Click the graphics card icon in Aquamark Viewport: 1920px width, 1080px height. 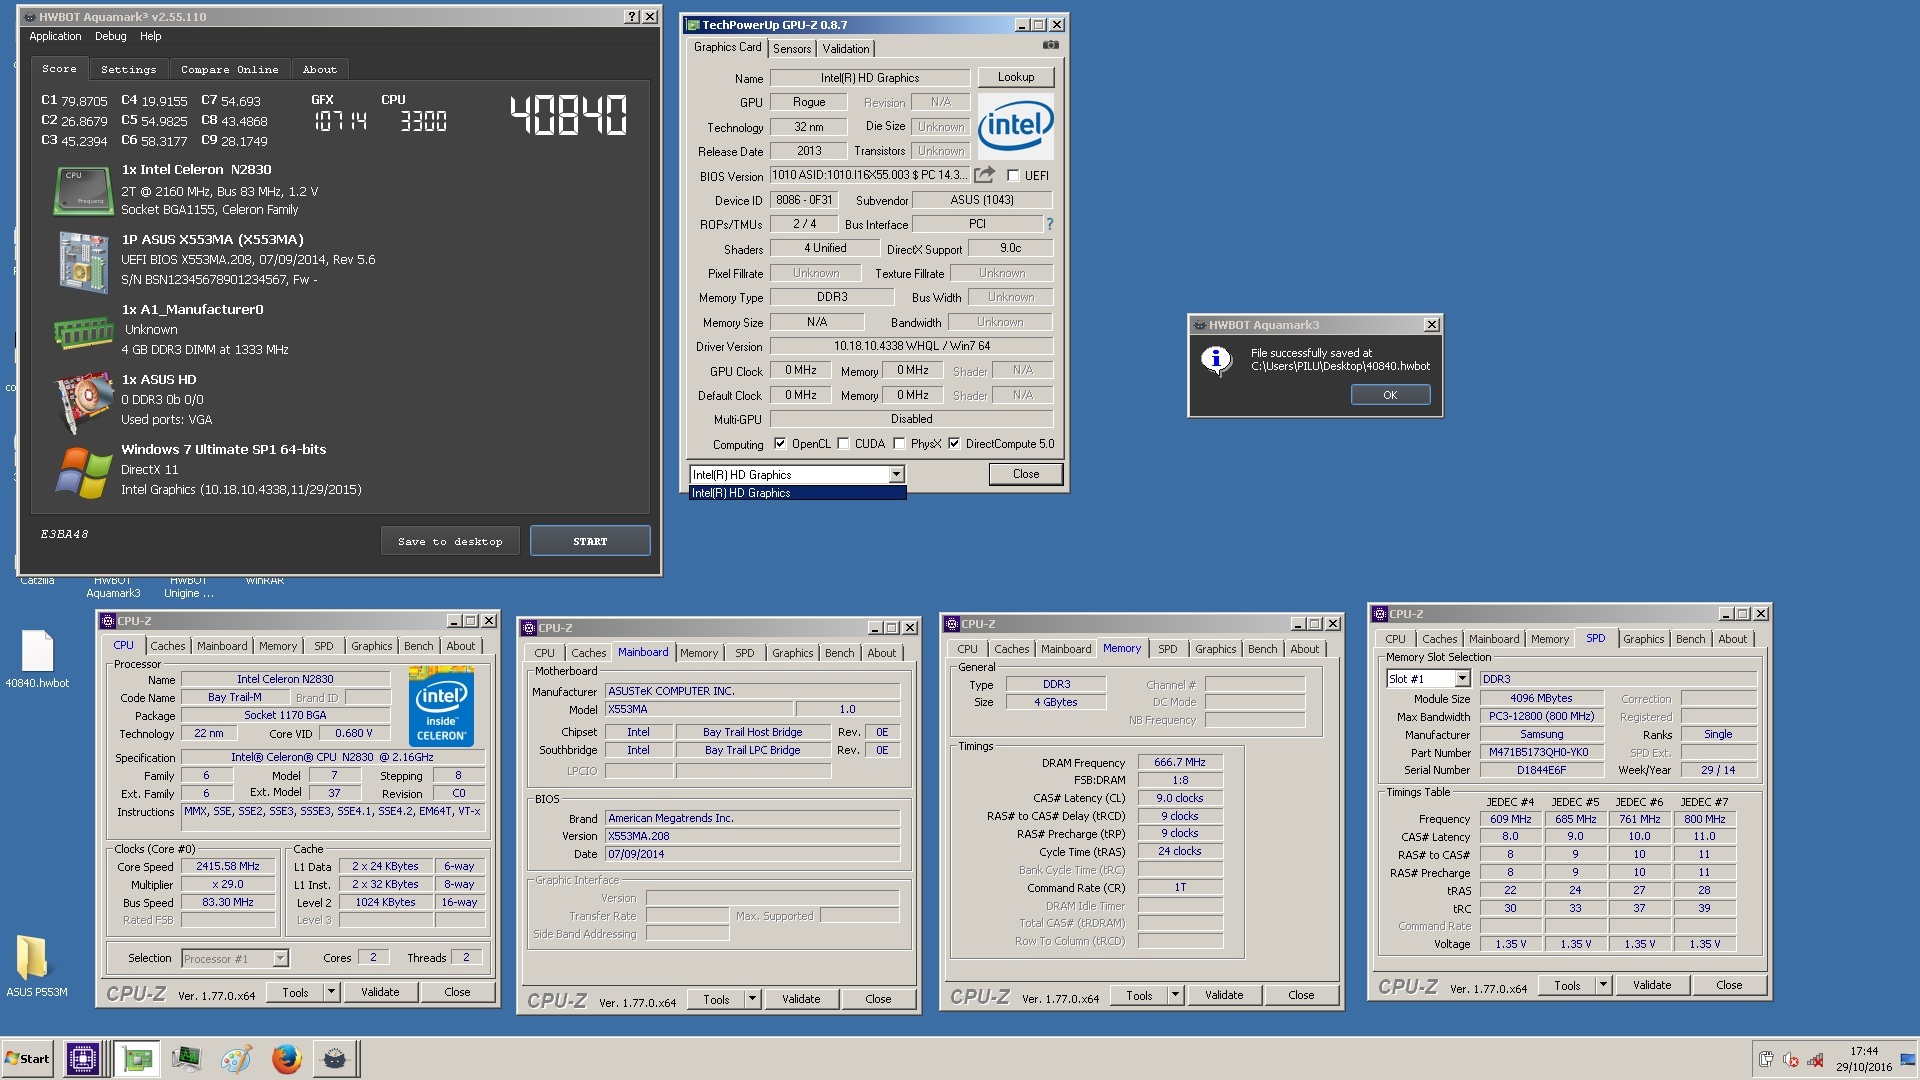point(82,401)
